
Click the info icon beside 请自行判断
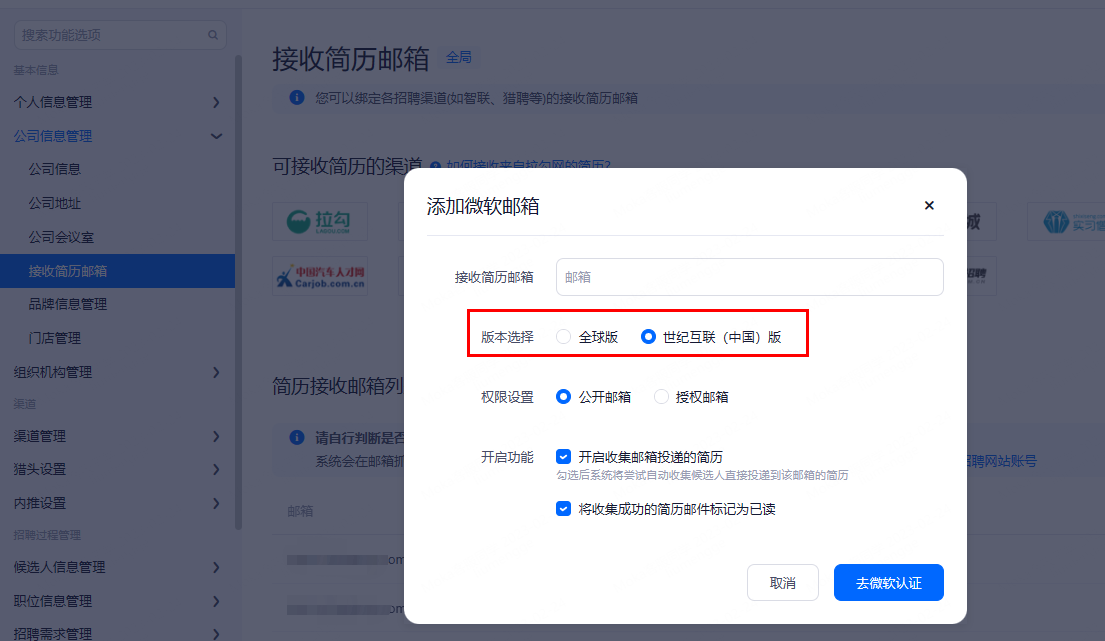click(x=297, y=437)
